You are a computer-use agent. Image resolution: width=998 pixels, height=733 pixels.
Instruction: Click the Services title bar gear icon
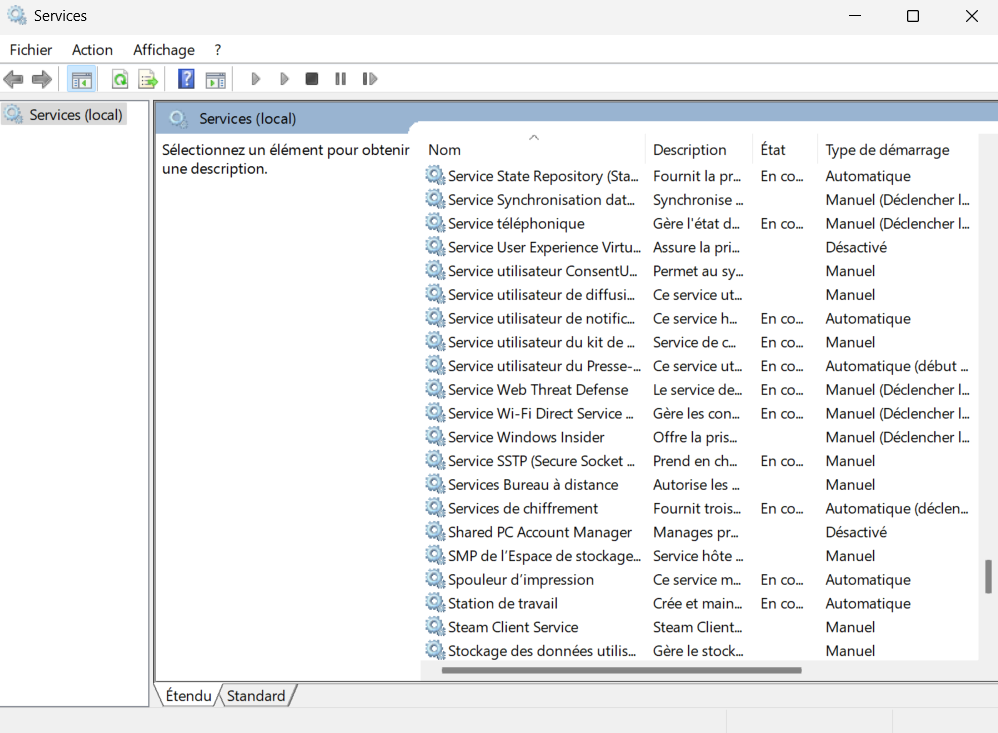[17, 15]
